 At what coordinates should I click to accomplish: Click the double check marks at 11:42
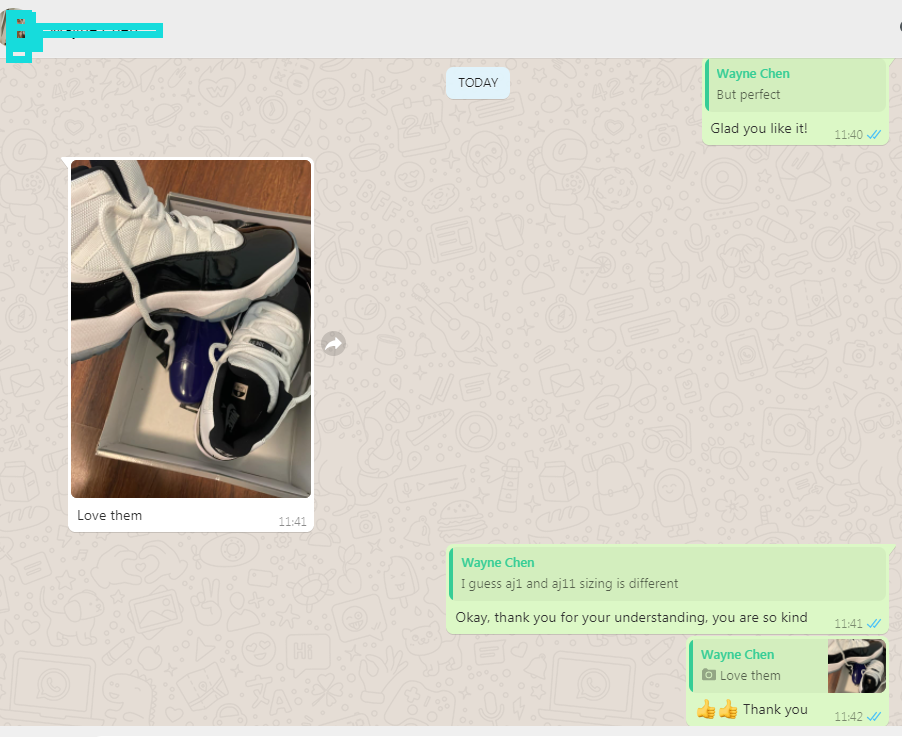874,717
